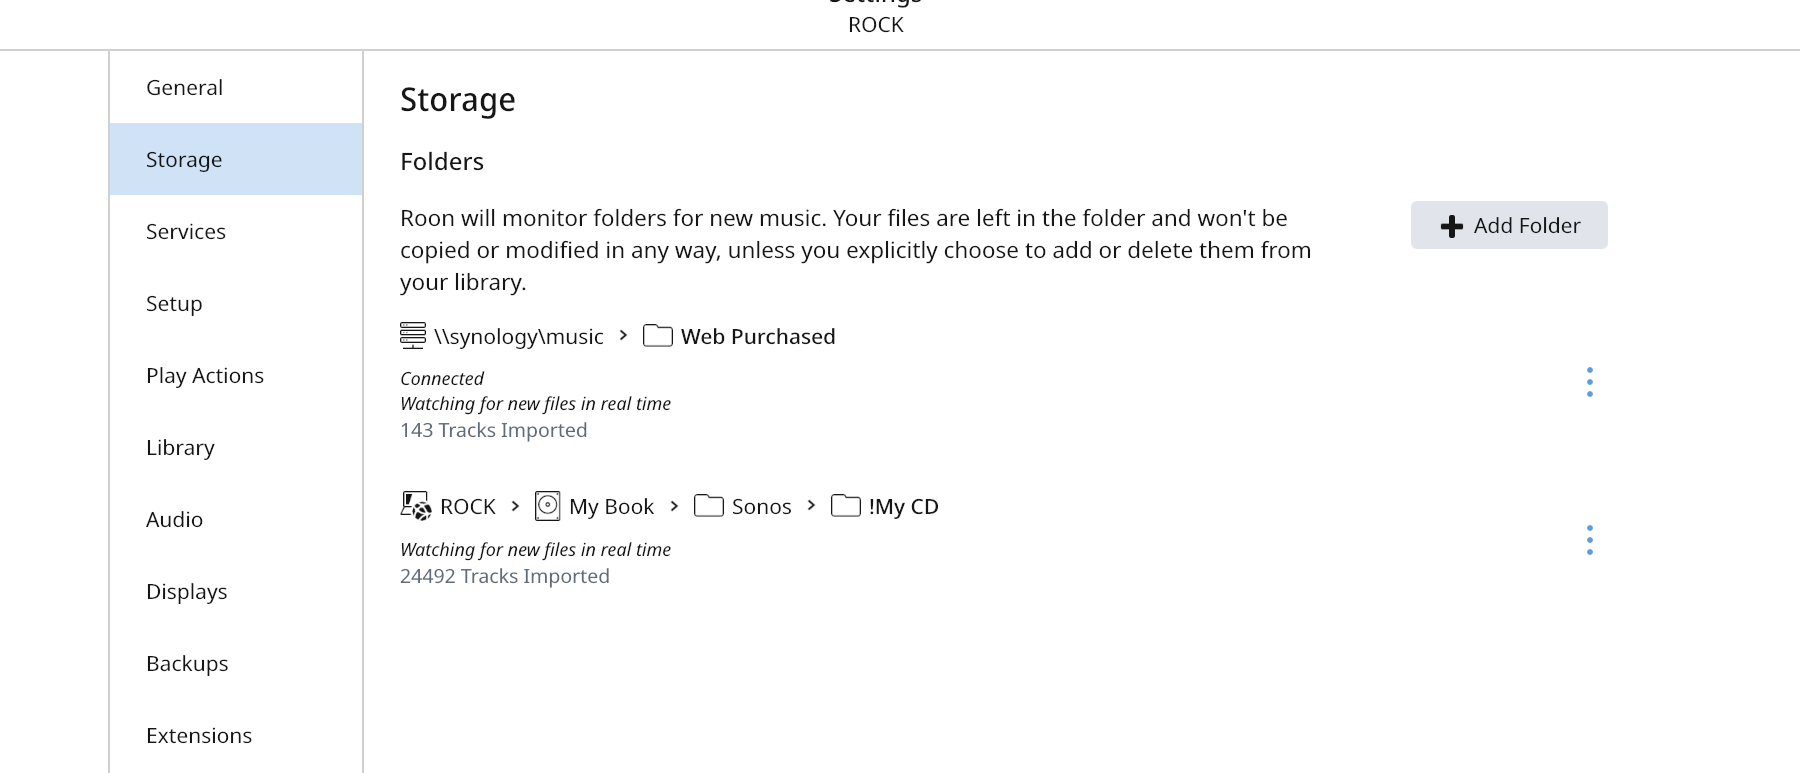The image size is (1800, 773).
Task: Click the ROCK device icon
Action: point(415,506)
